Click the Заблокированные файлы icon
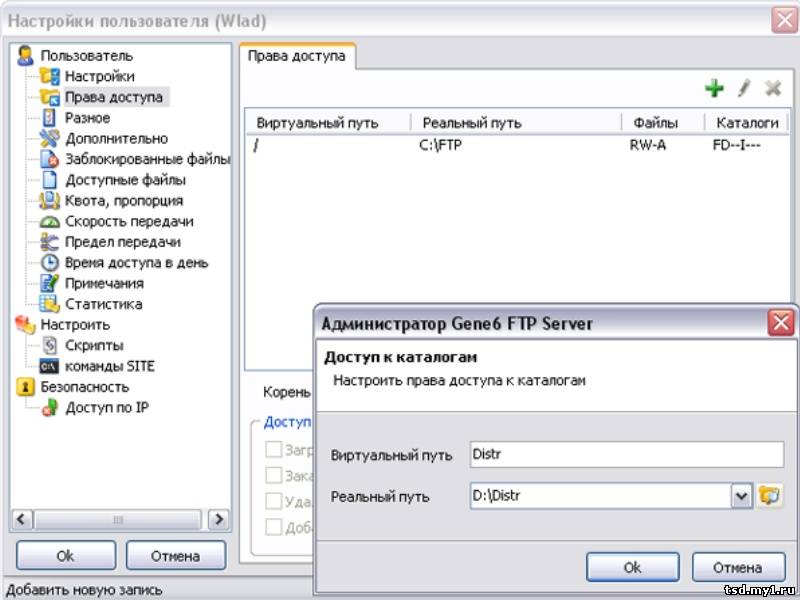Image resolution: width=800 pixels, height=600 pixels. [49, 159]
